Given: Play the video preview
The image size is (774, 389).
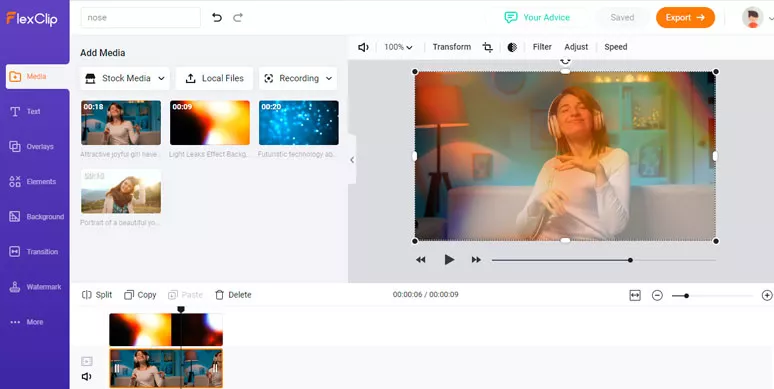Looking at the screenshot, I should click(449, 260).
